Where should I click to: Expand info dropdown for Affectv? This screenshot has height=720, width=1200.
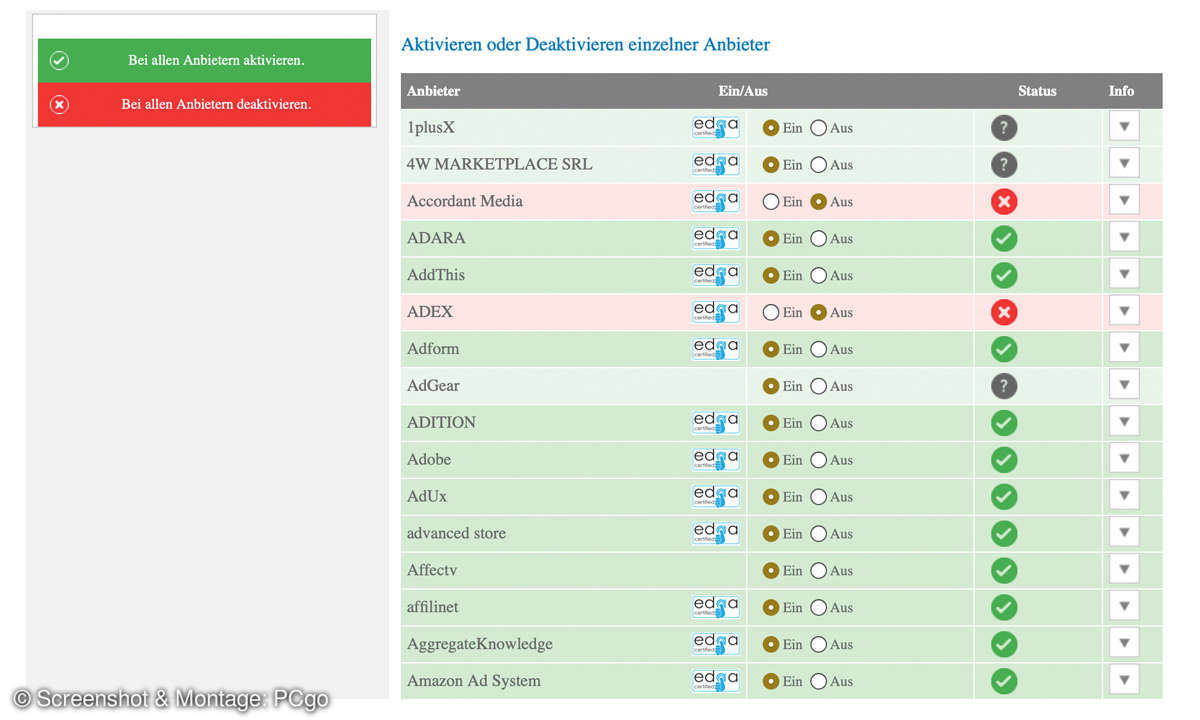(x=1124, y=570)
